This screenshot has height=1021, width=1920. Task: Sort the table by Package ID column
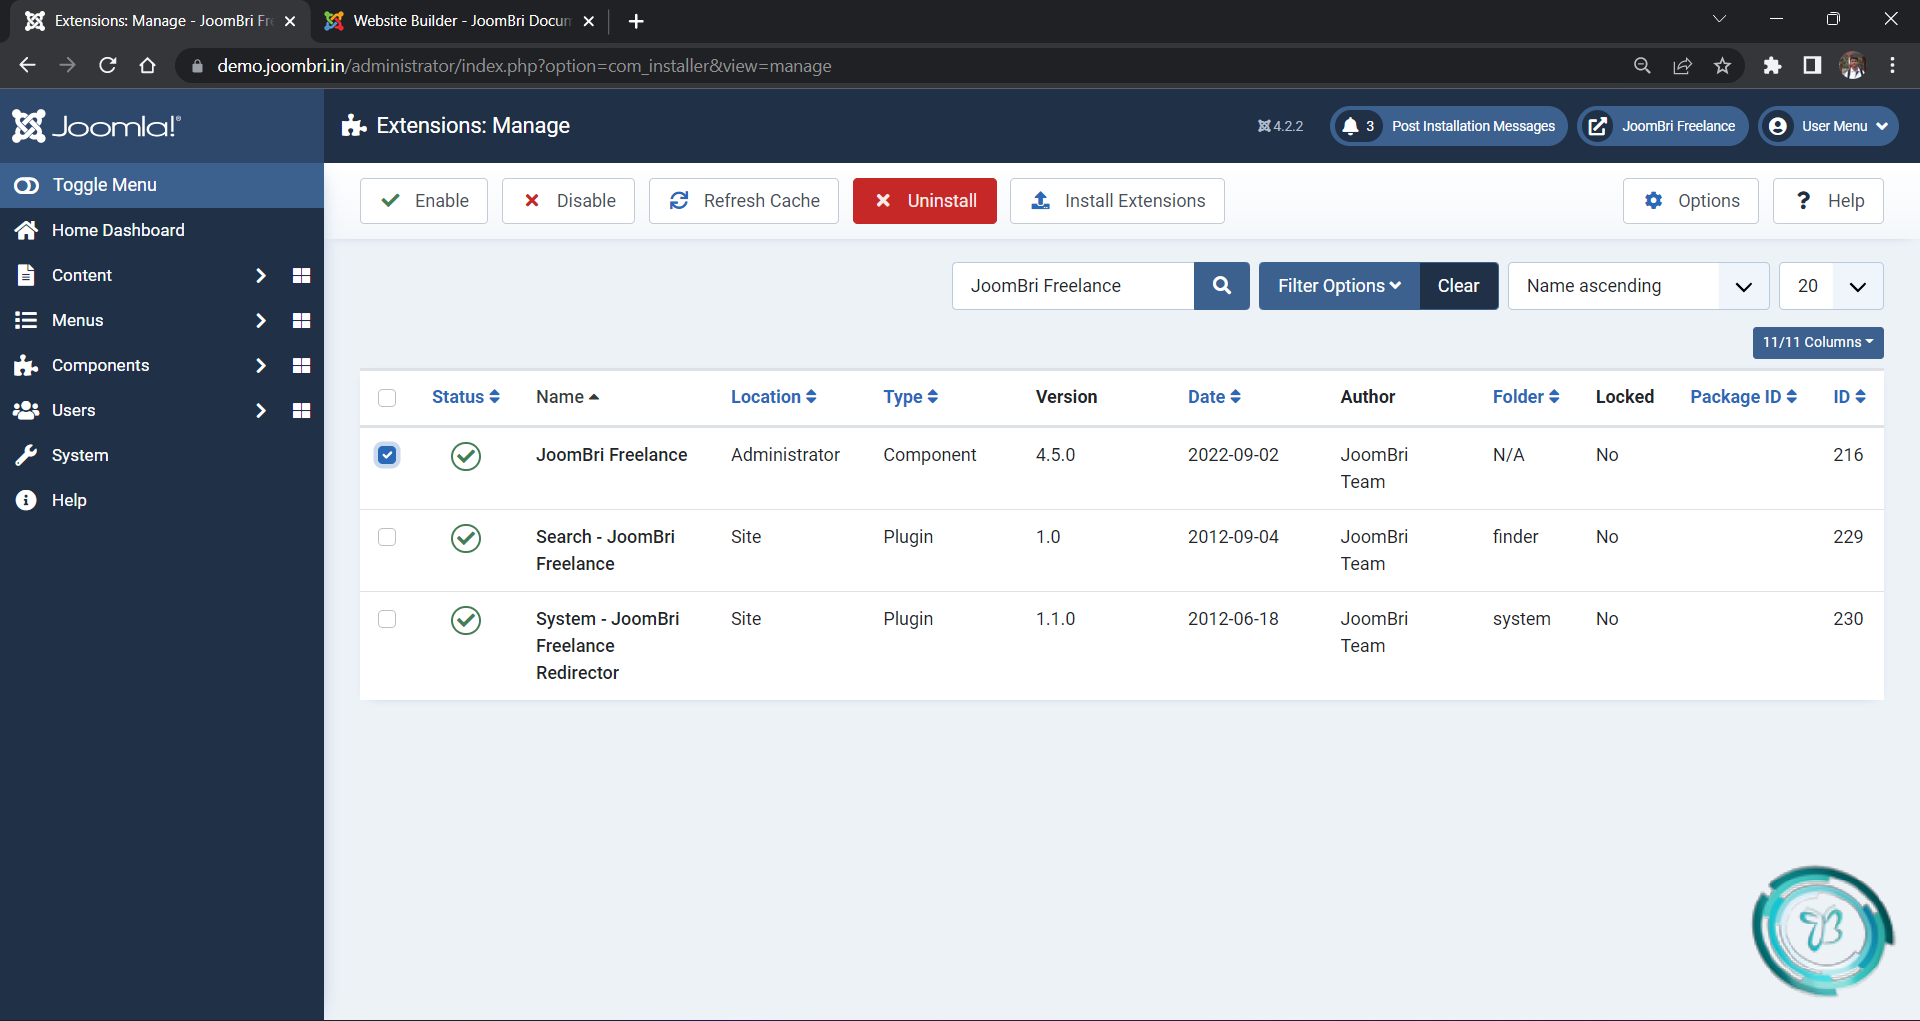1743,397
